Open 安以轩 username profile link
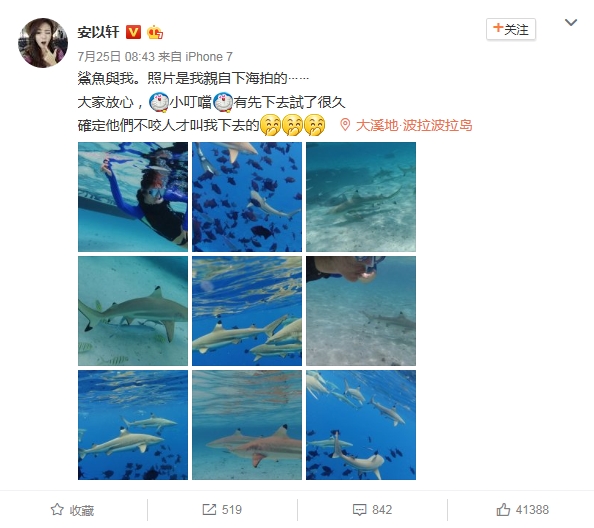 coord(98,32)
